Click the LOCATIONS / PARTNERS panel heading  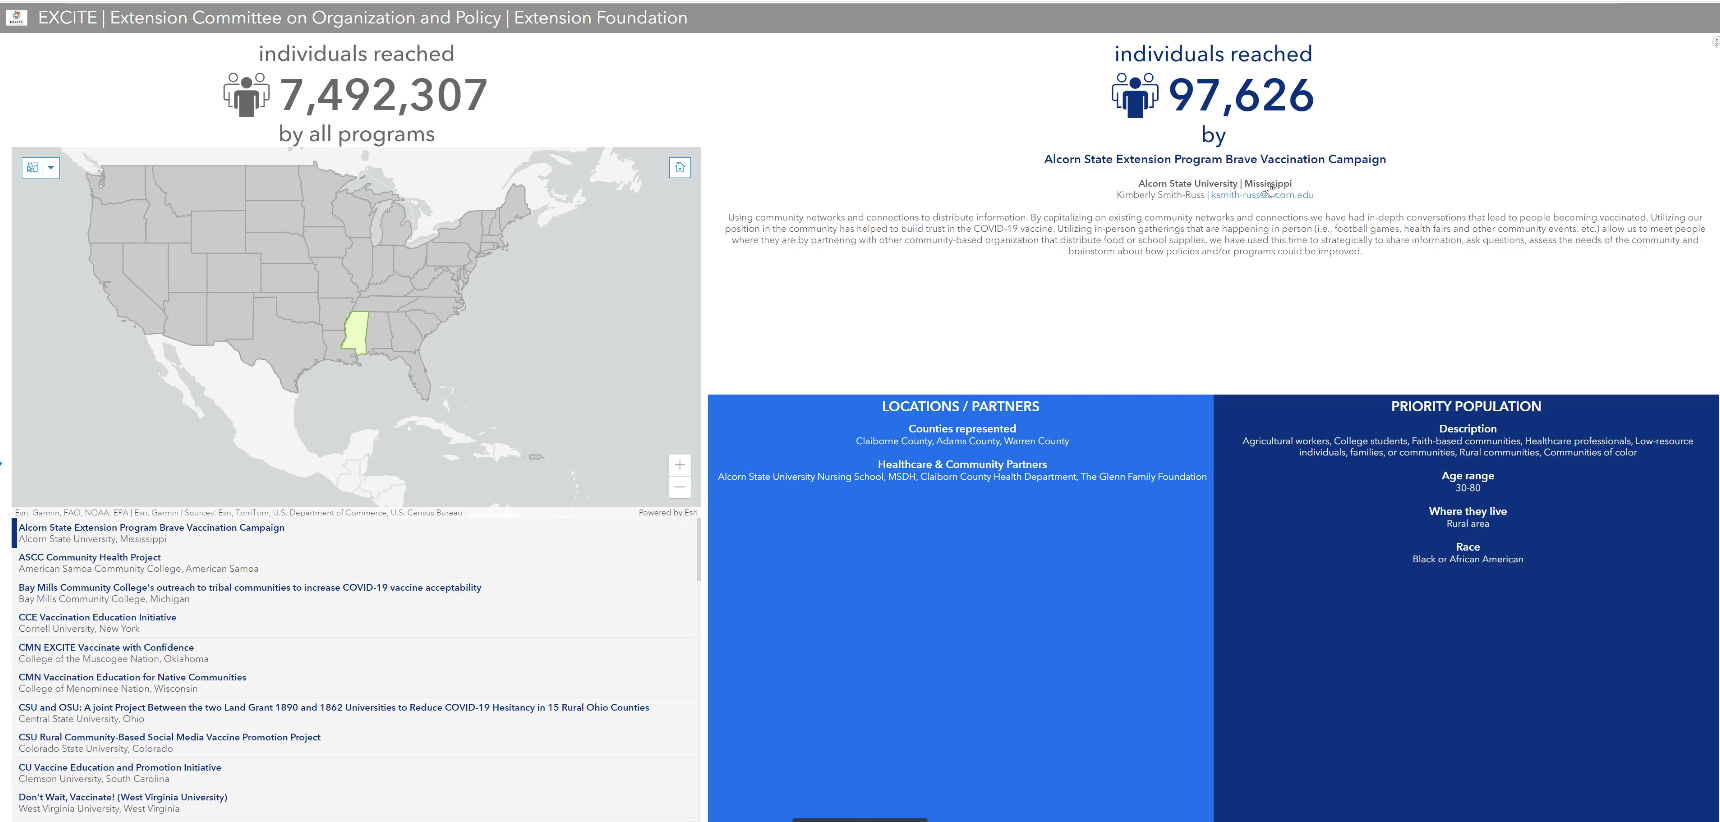click(960, 406)
